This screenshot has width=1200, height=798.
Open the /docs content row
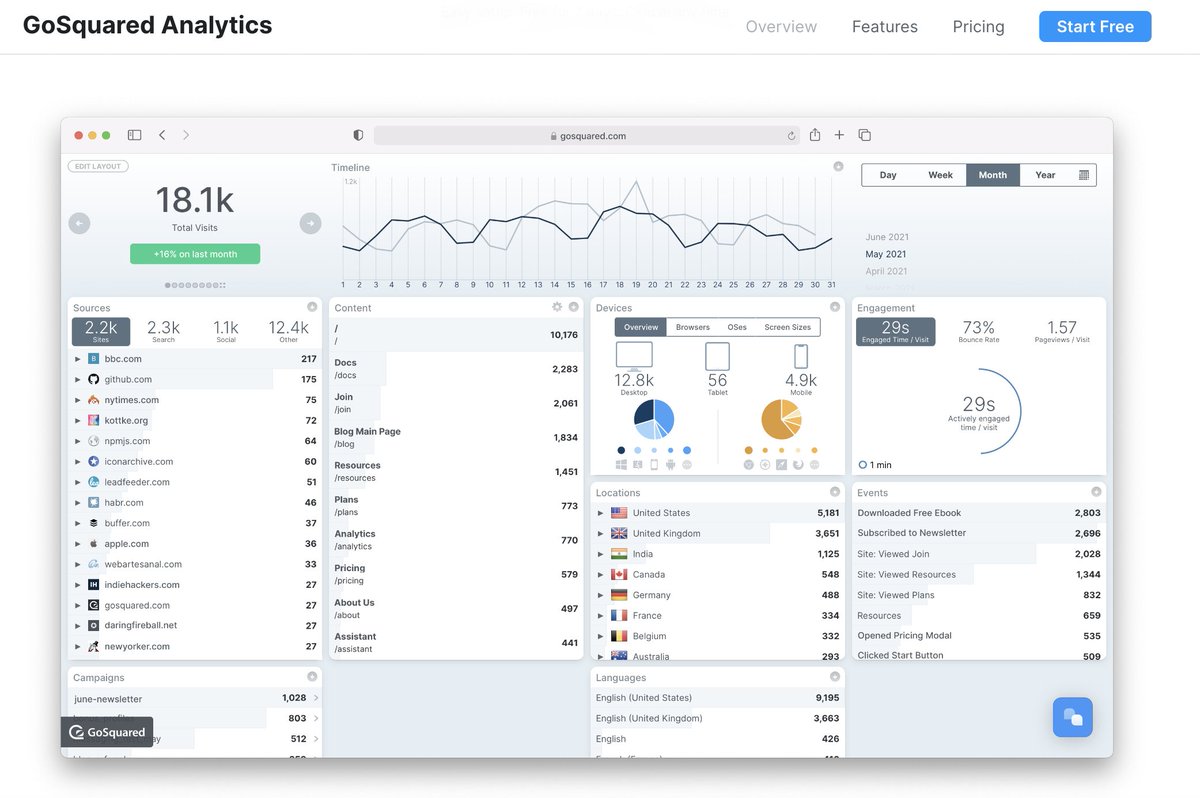coord(456,369)
